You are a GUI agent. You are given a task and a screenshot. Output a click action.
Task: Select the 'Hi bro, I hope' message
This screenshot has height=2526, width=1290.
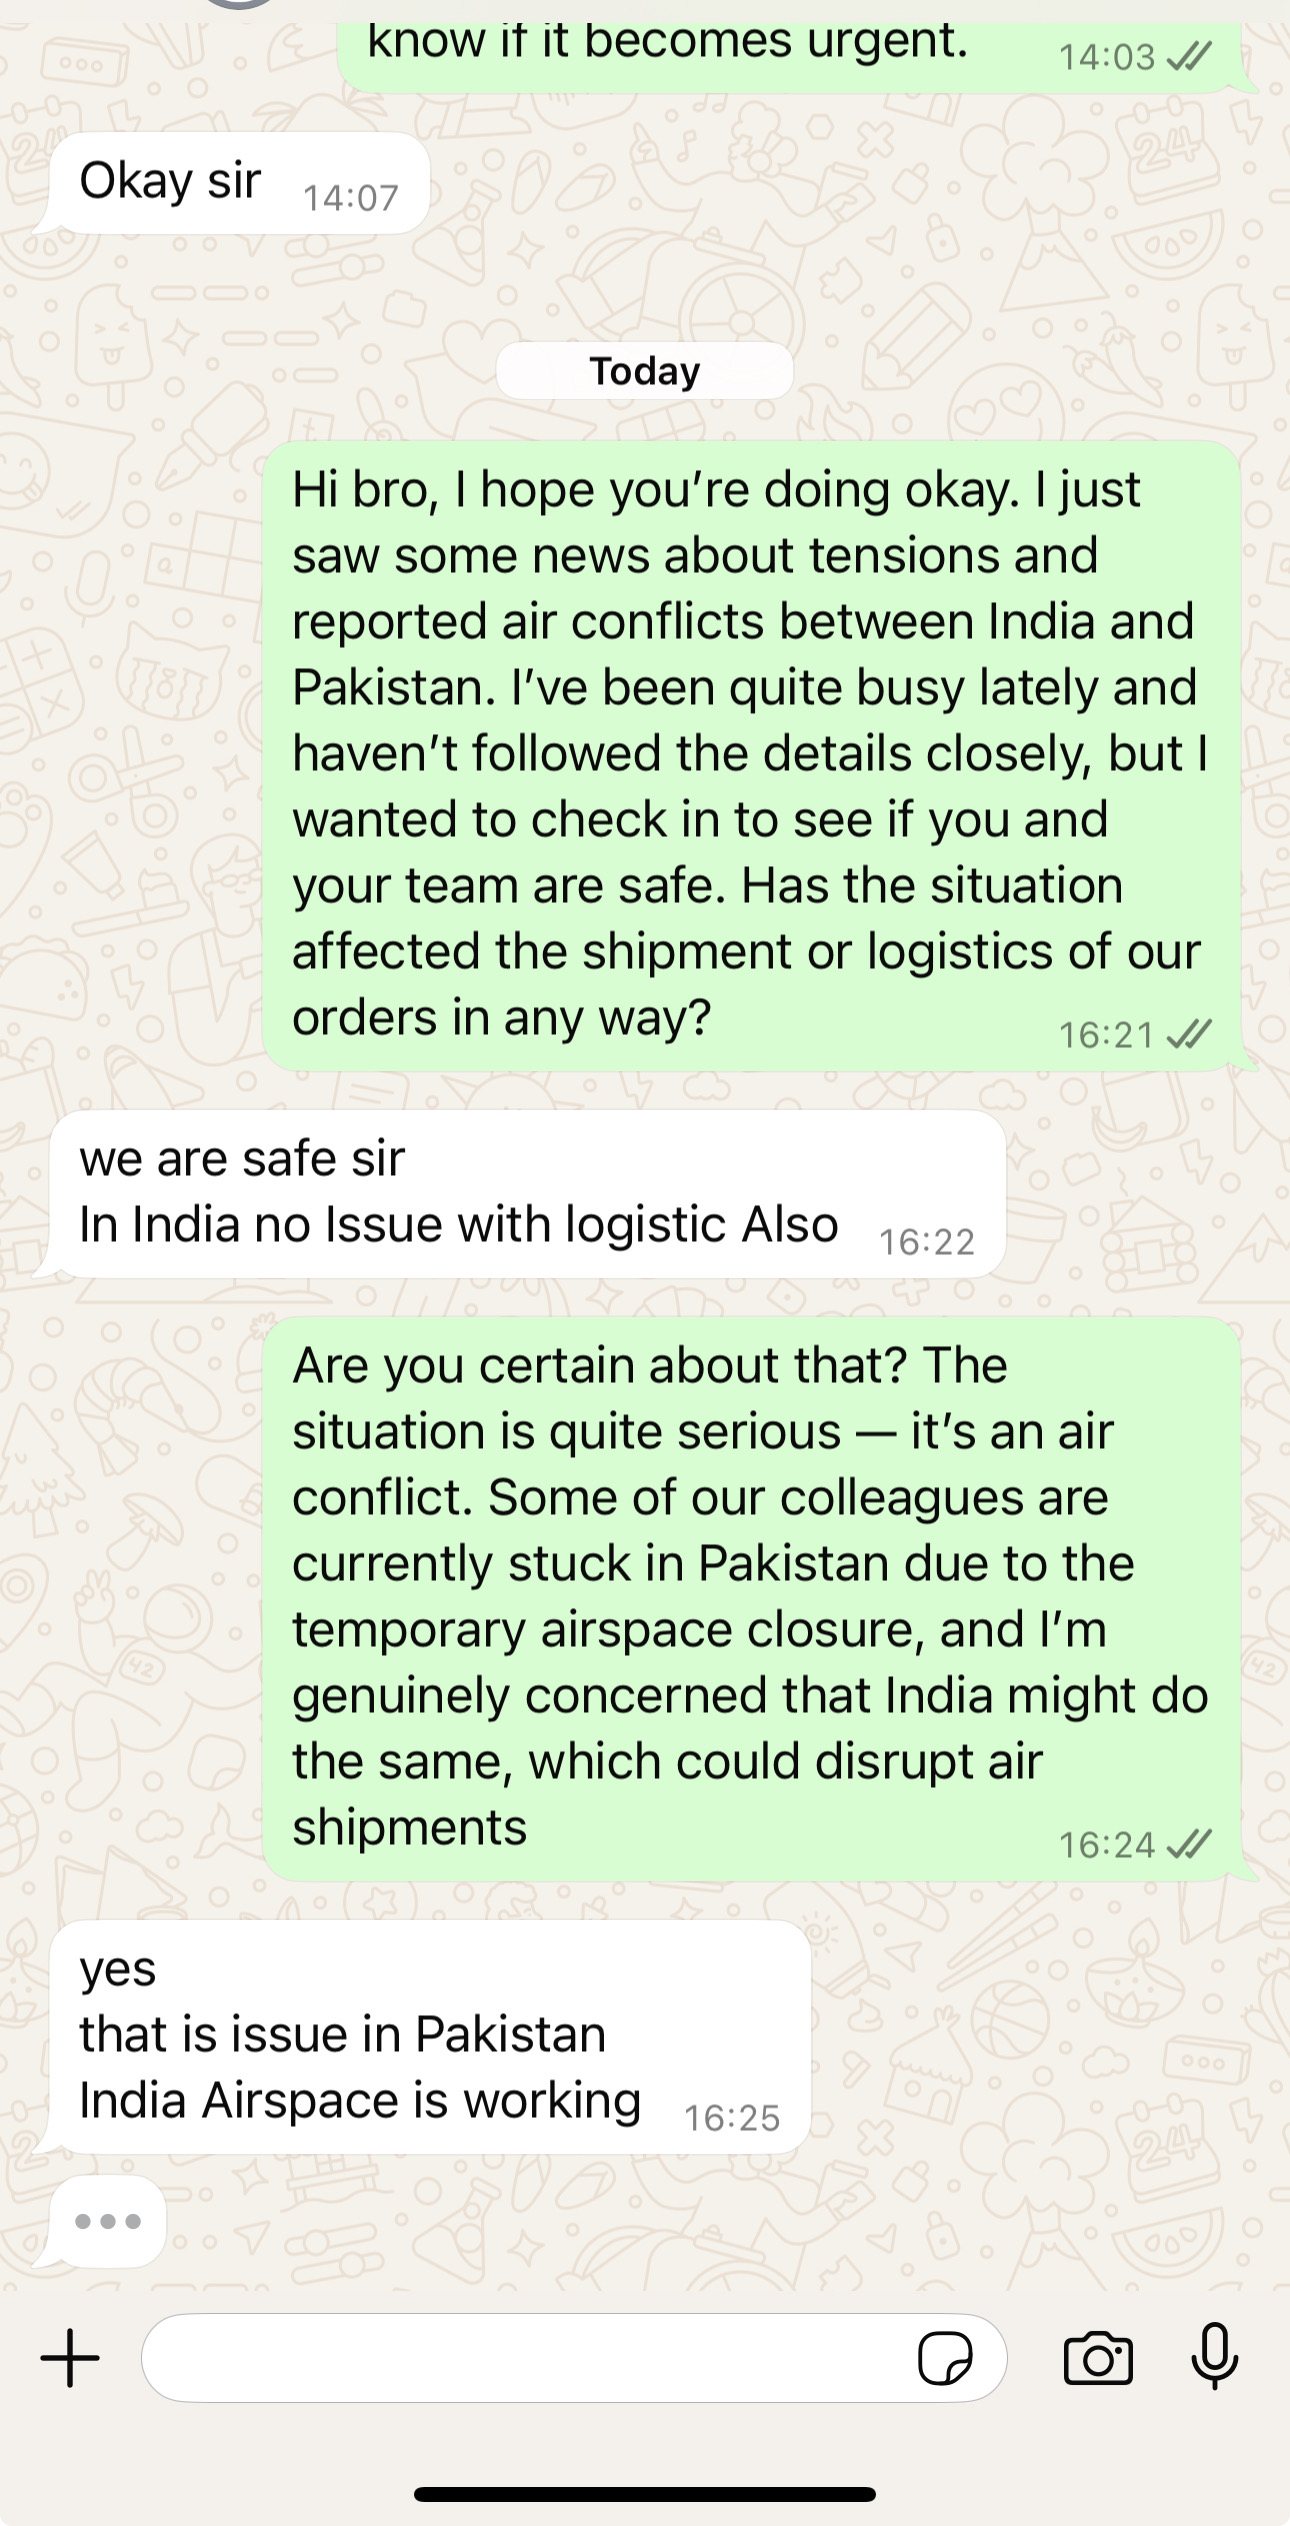(x=751, y=756)
